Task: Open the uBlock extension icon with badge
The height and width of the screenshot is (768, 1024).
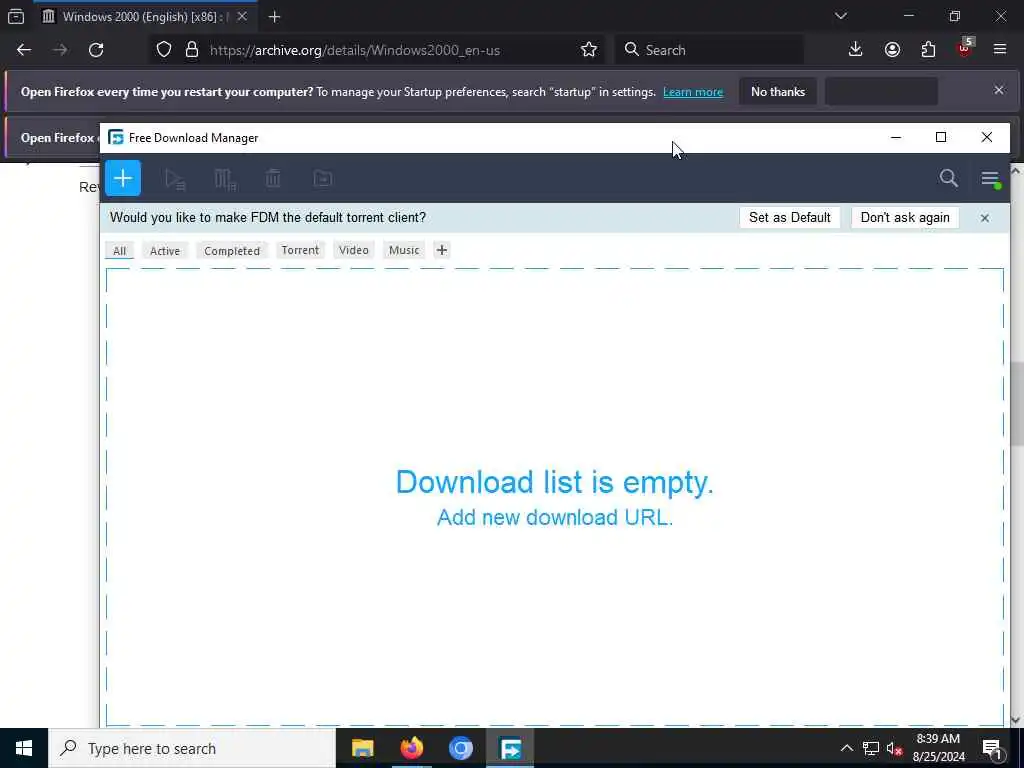Action: pyautogui.click(x=965, y=48)
